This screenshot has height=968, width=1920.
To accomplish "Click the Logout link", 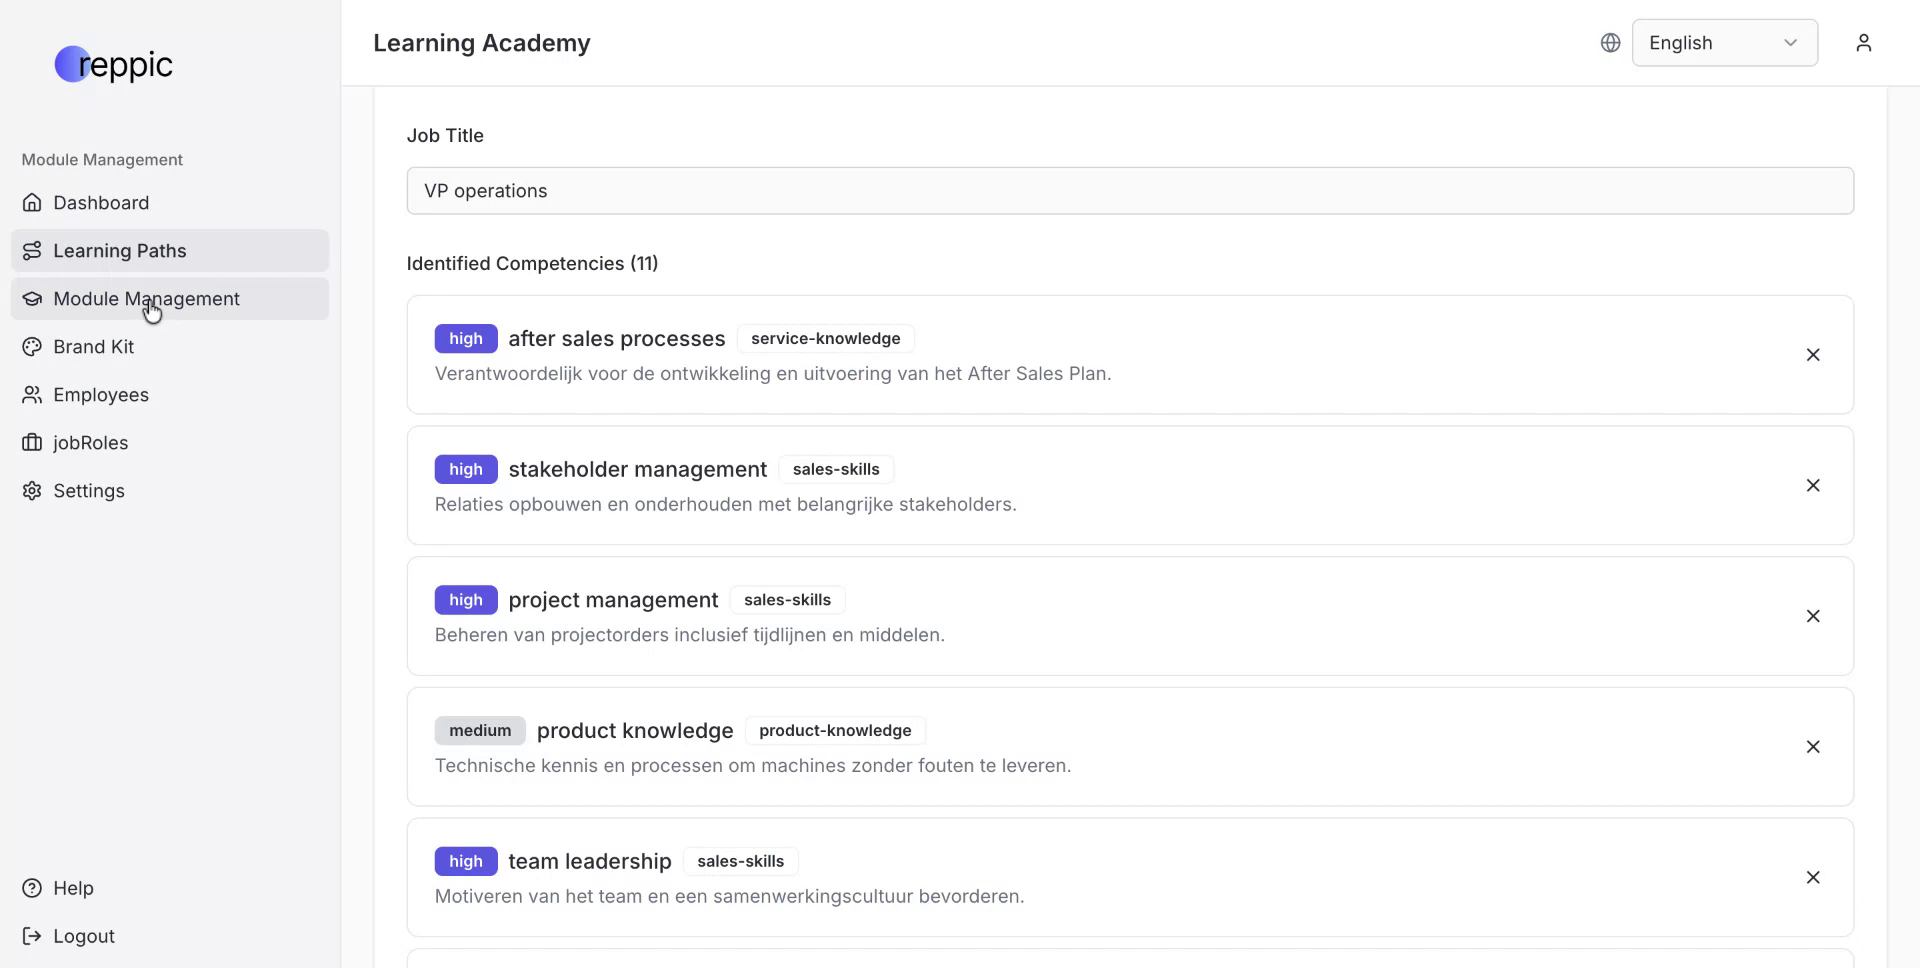I will pyautogui.click(x=84, y=936).
